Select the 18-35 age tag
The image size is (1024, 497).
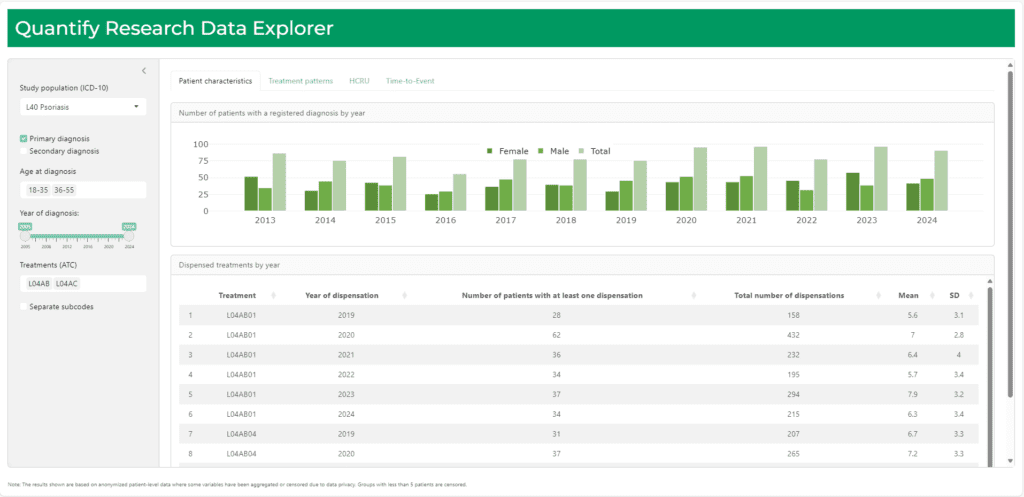(x=38, y=190)
